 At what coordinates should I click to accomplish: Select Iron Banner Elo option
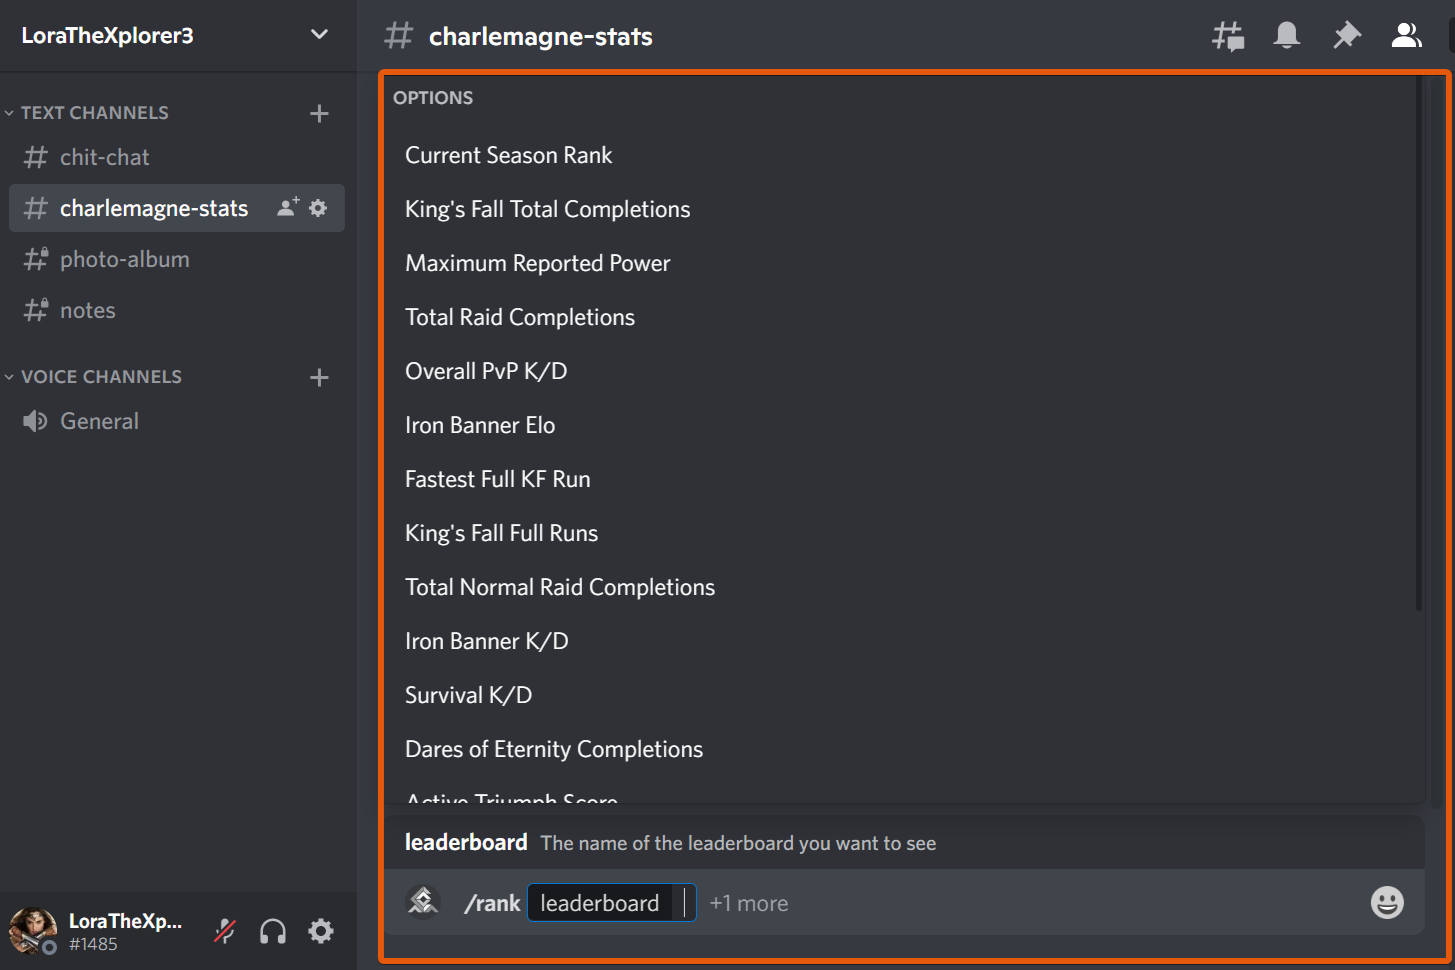pyautogui.click(x=903, y=425)
